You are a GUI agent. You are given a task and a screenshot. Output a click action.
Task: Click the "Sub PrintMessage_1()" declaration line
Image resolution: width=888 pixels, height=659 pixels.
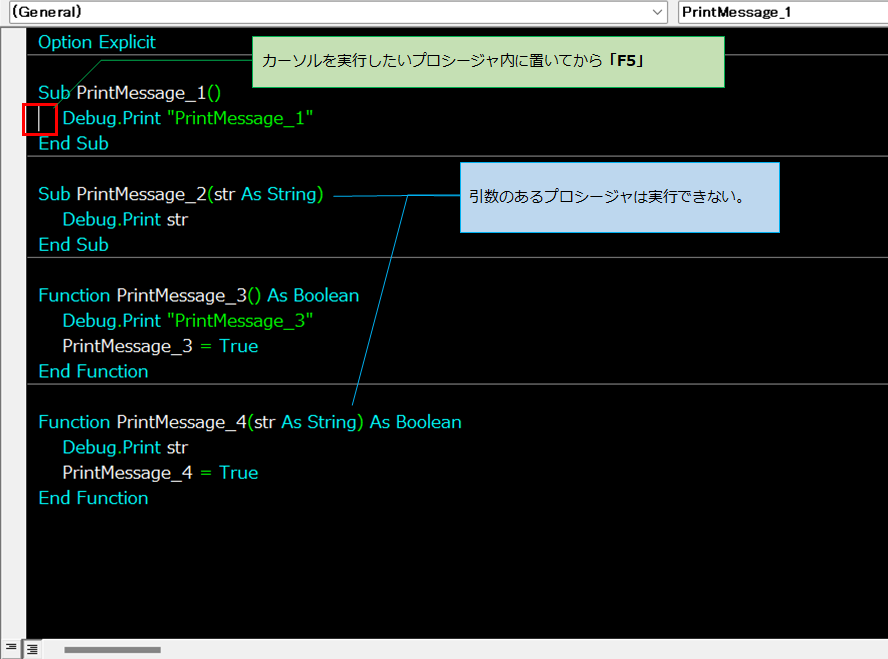[x=129, y=93]
